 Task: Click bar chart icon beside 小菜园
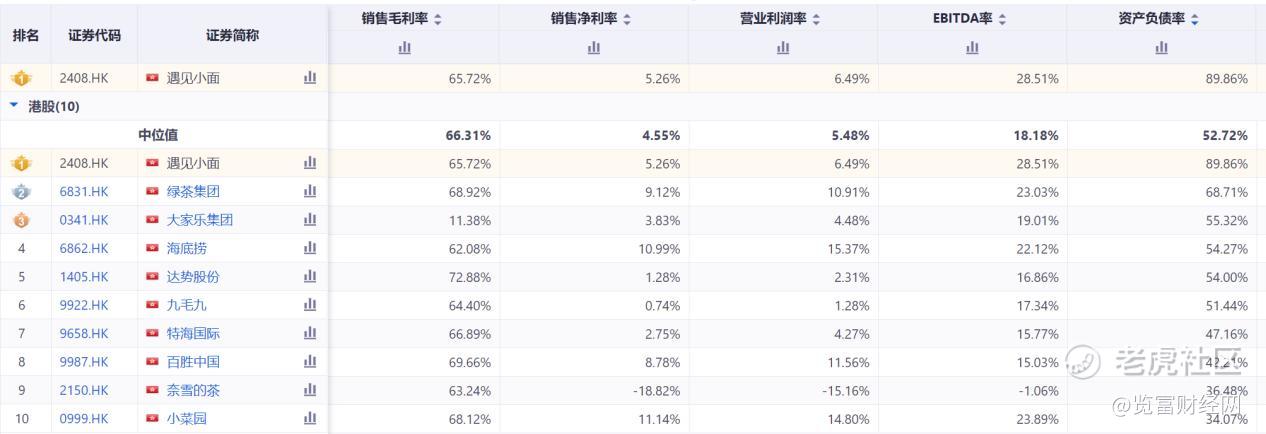coord(310,418)
